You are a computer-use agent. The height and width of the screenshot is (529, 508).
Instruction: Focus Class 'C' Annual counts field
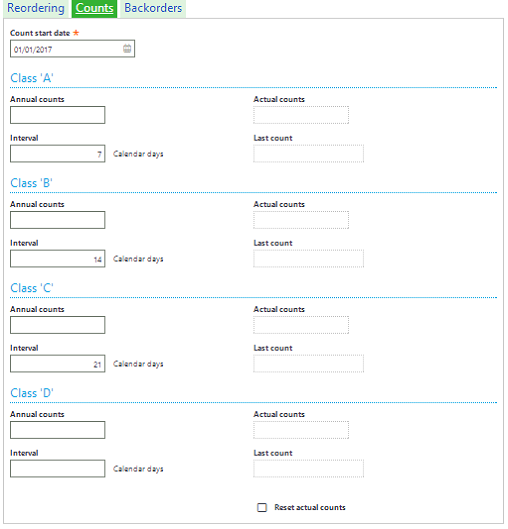(58, 325)
